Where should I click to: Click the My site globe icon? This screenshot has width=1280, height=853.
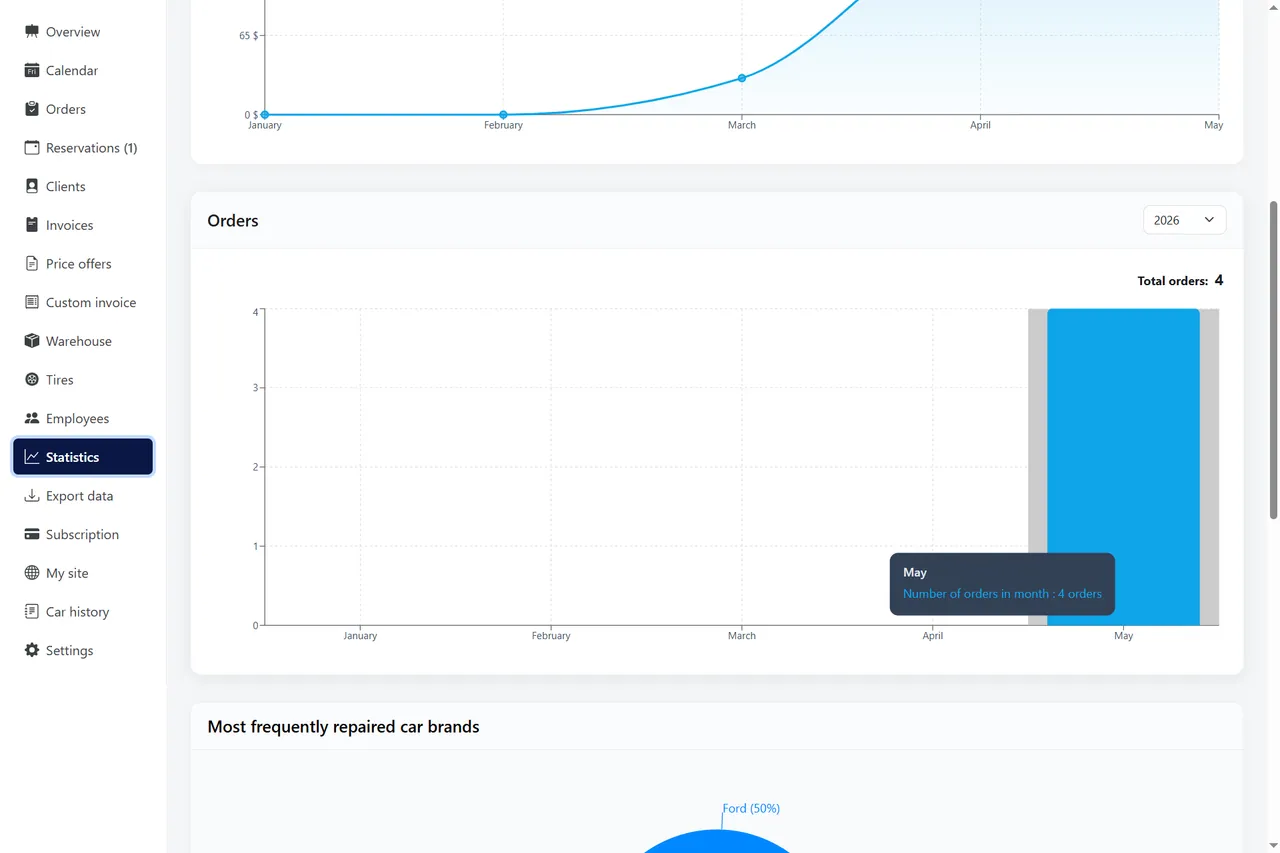[x=32, y=573]
